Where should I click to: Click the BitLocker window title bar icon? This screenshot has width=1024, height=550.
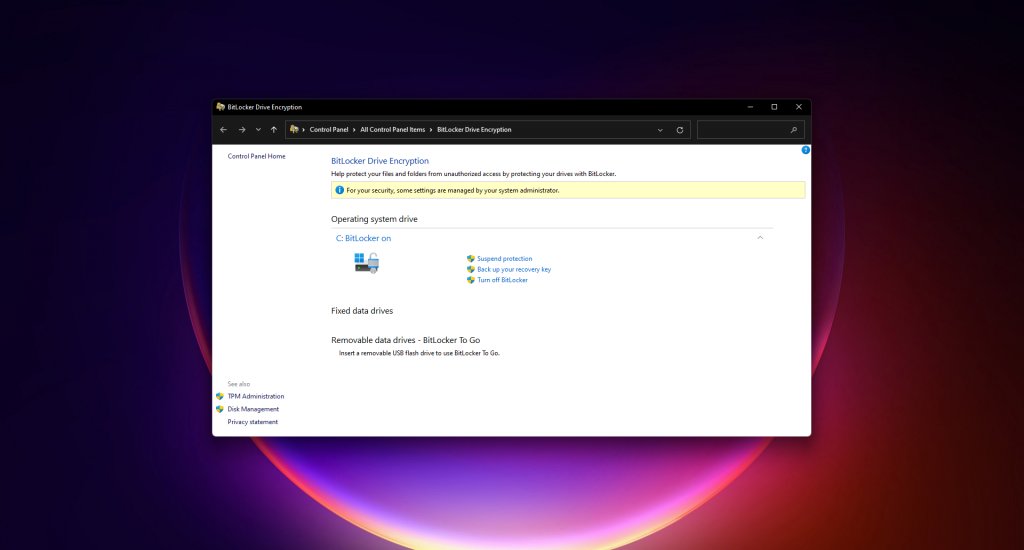[x=221, y=106]
